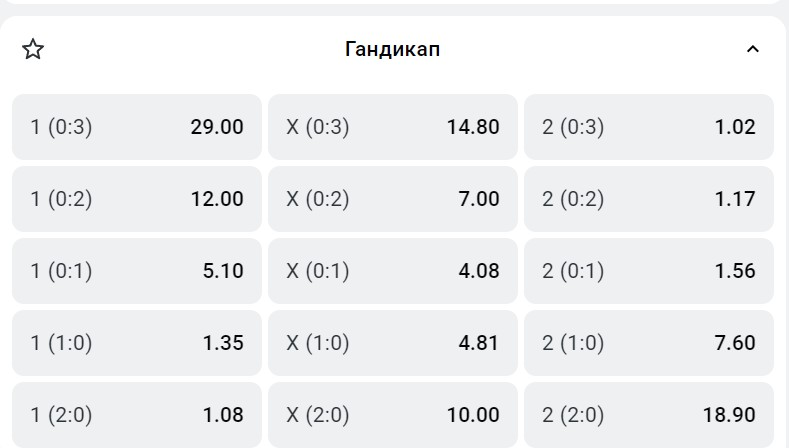Image resolution: width=789 pixels, height=448 pixels.
Task: Add 2 (1:0) at 7.60 to betslip
Action: click(x=649, y=343)
